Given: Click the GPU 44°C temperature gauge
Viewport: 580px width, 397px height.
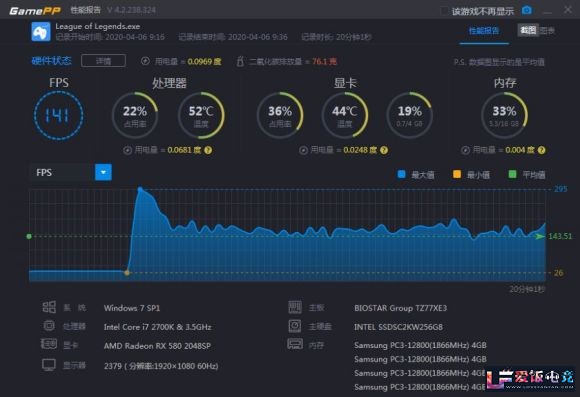Looking at the screenshot, I should 344,115.
